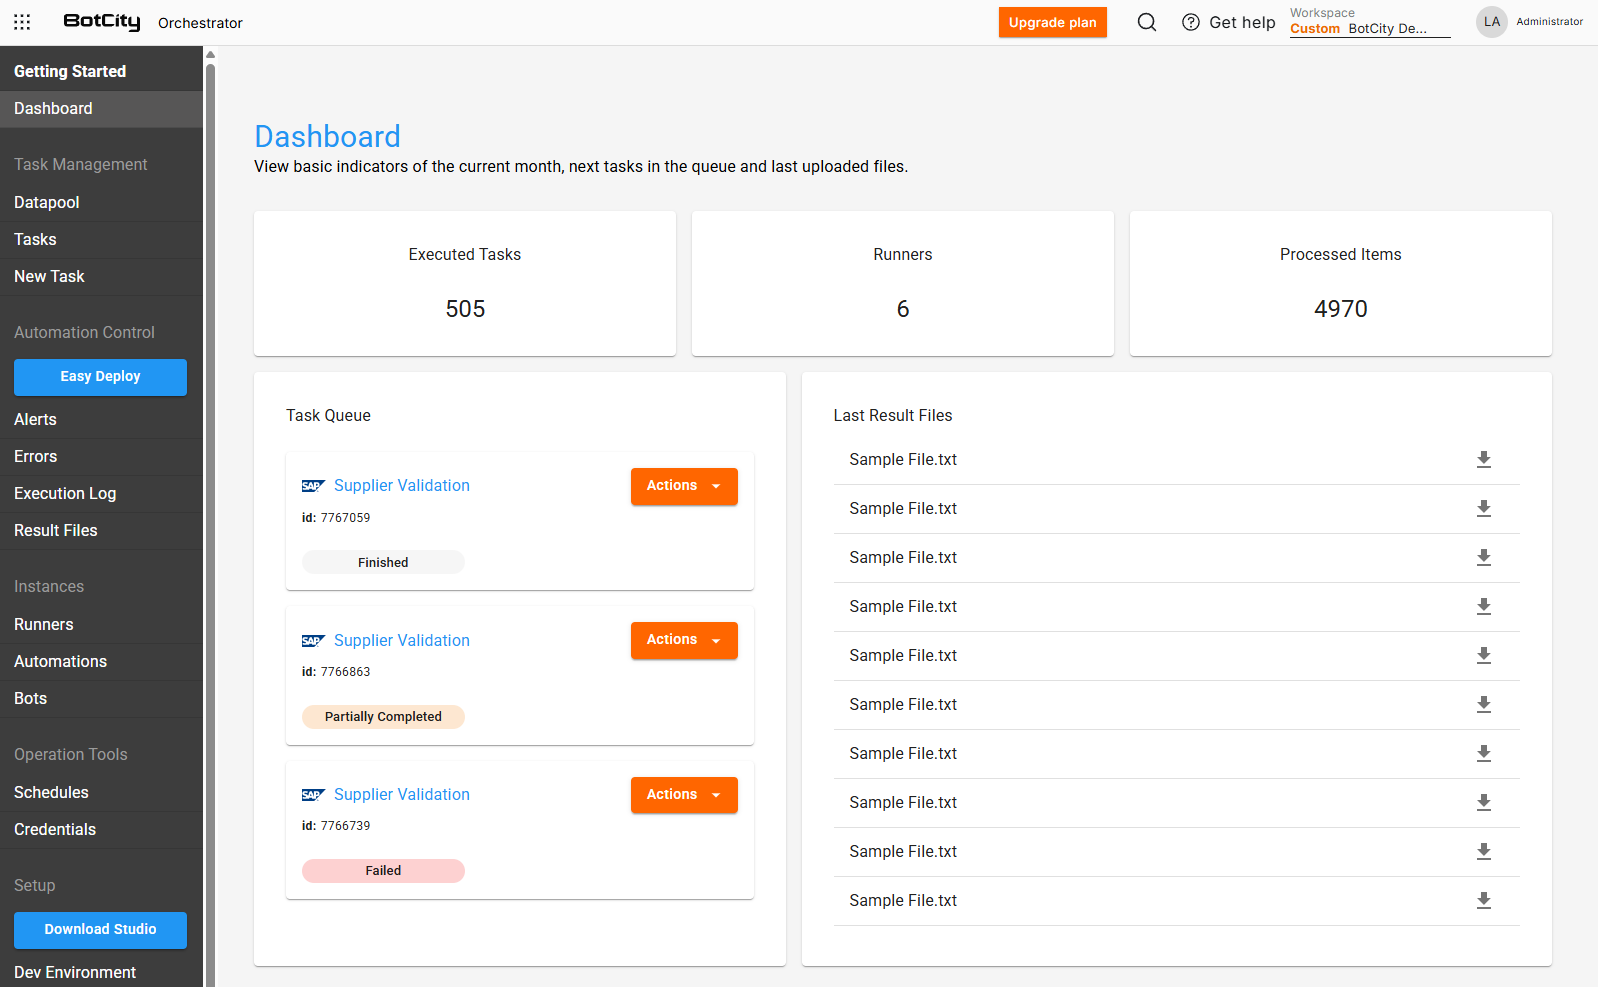Open Supplier Validation link for id 7766739
1598x987 pixels.
[402, 794]
